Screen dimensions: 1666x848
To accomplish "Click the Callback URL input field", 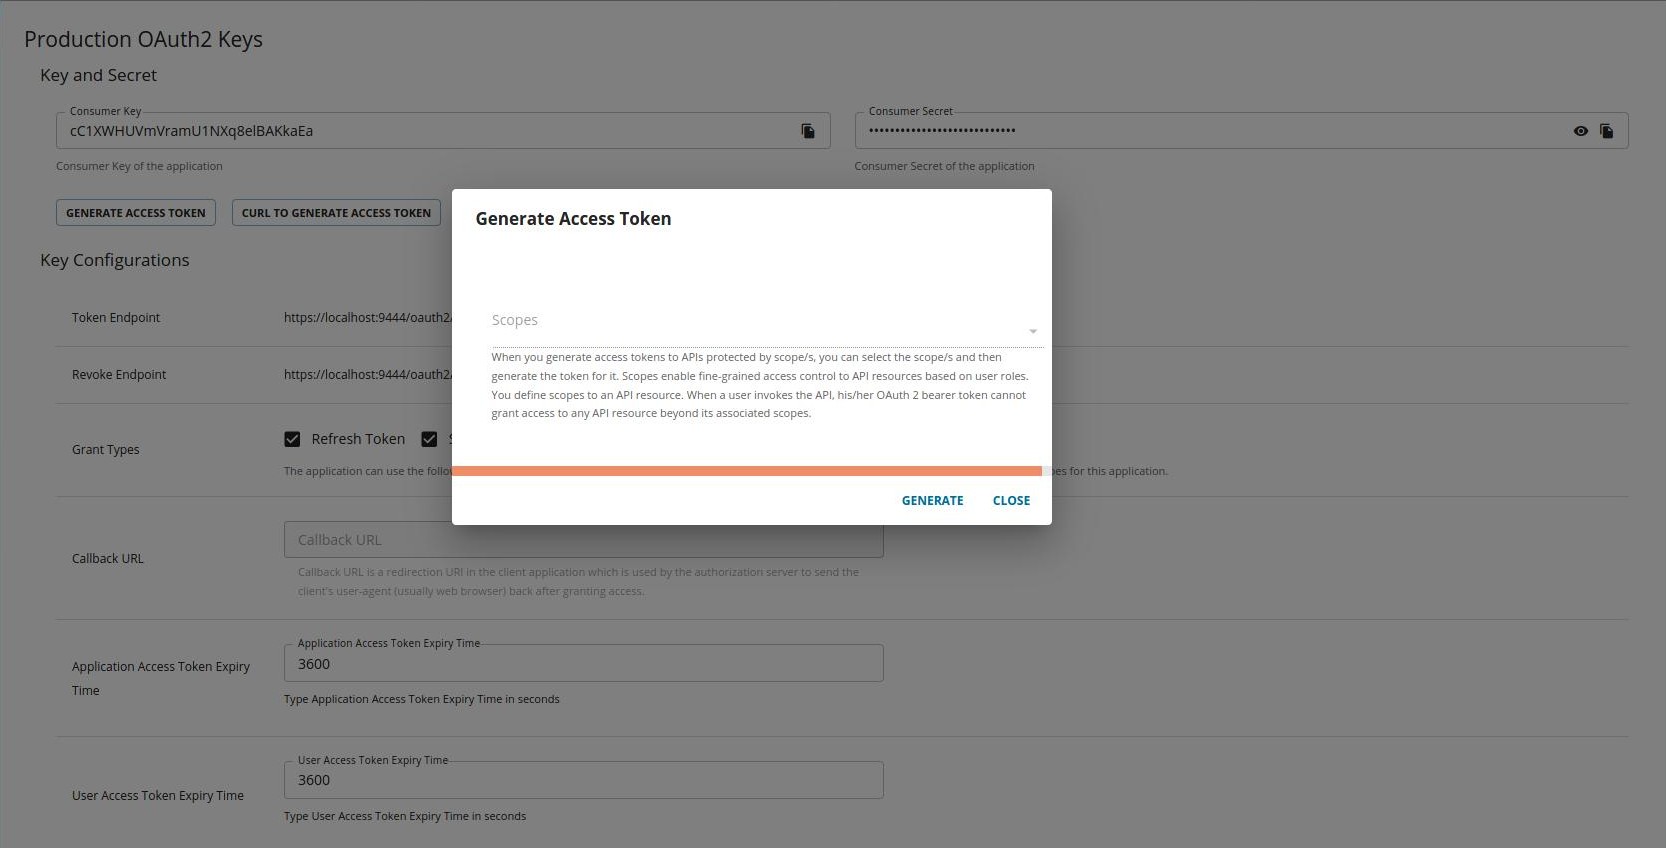I will [584, 540].
